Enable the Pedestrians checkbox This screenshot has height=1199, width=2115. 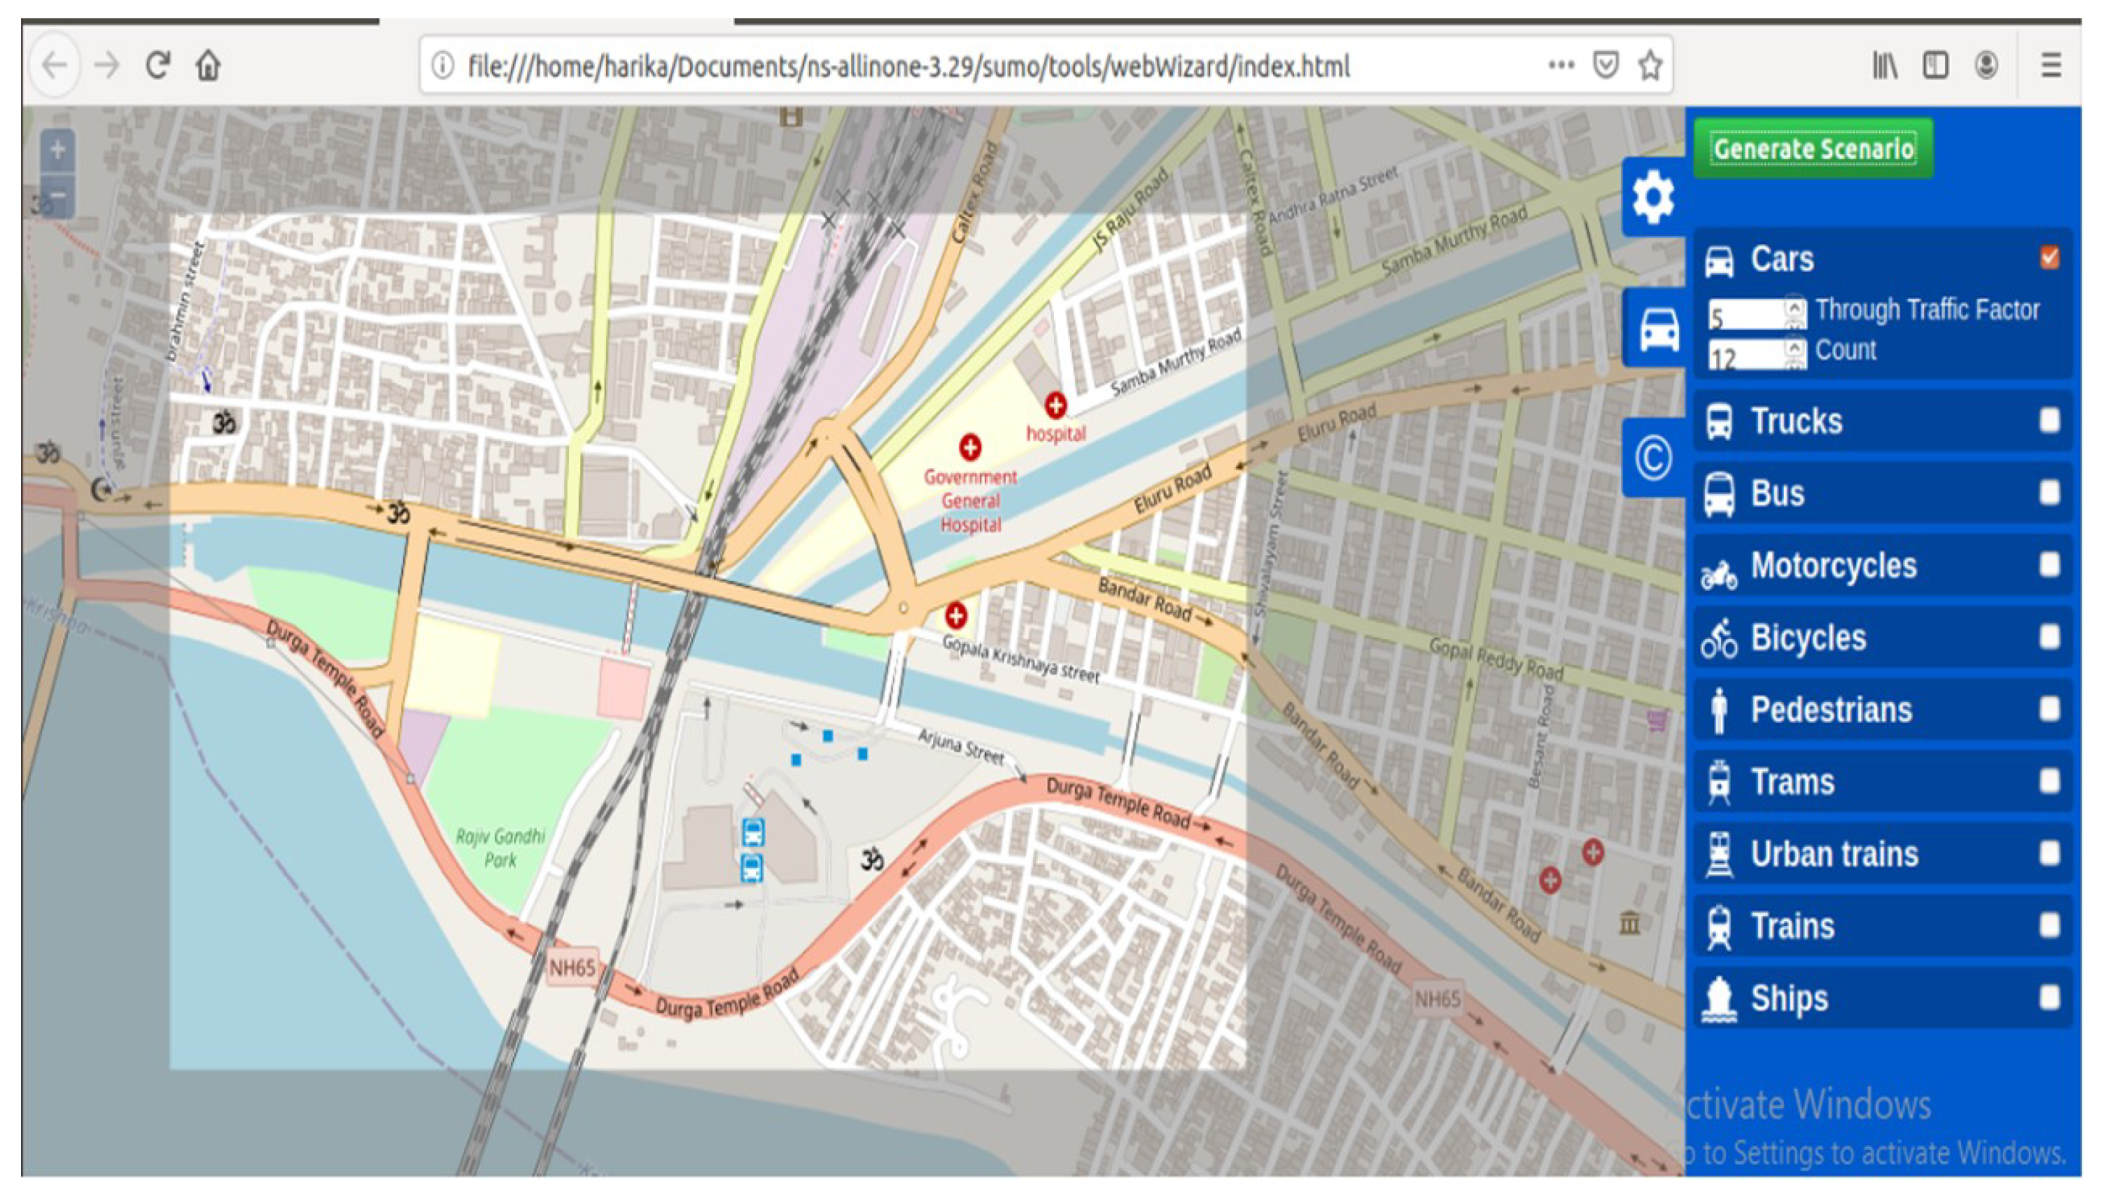coord(2049,709)
